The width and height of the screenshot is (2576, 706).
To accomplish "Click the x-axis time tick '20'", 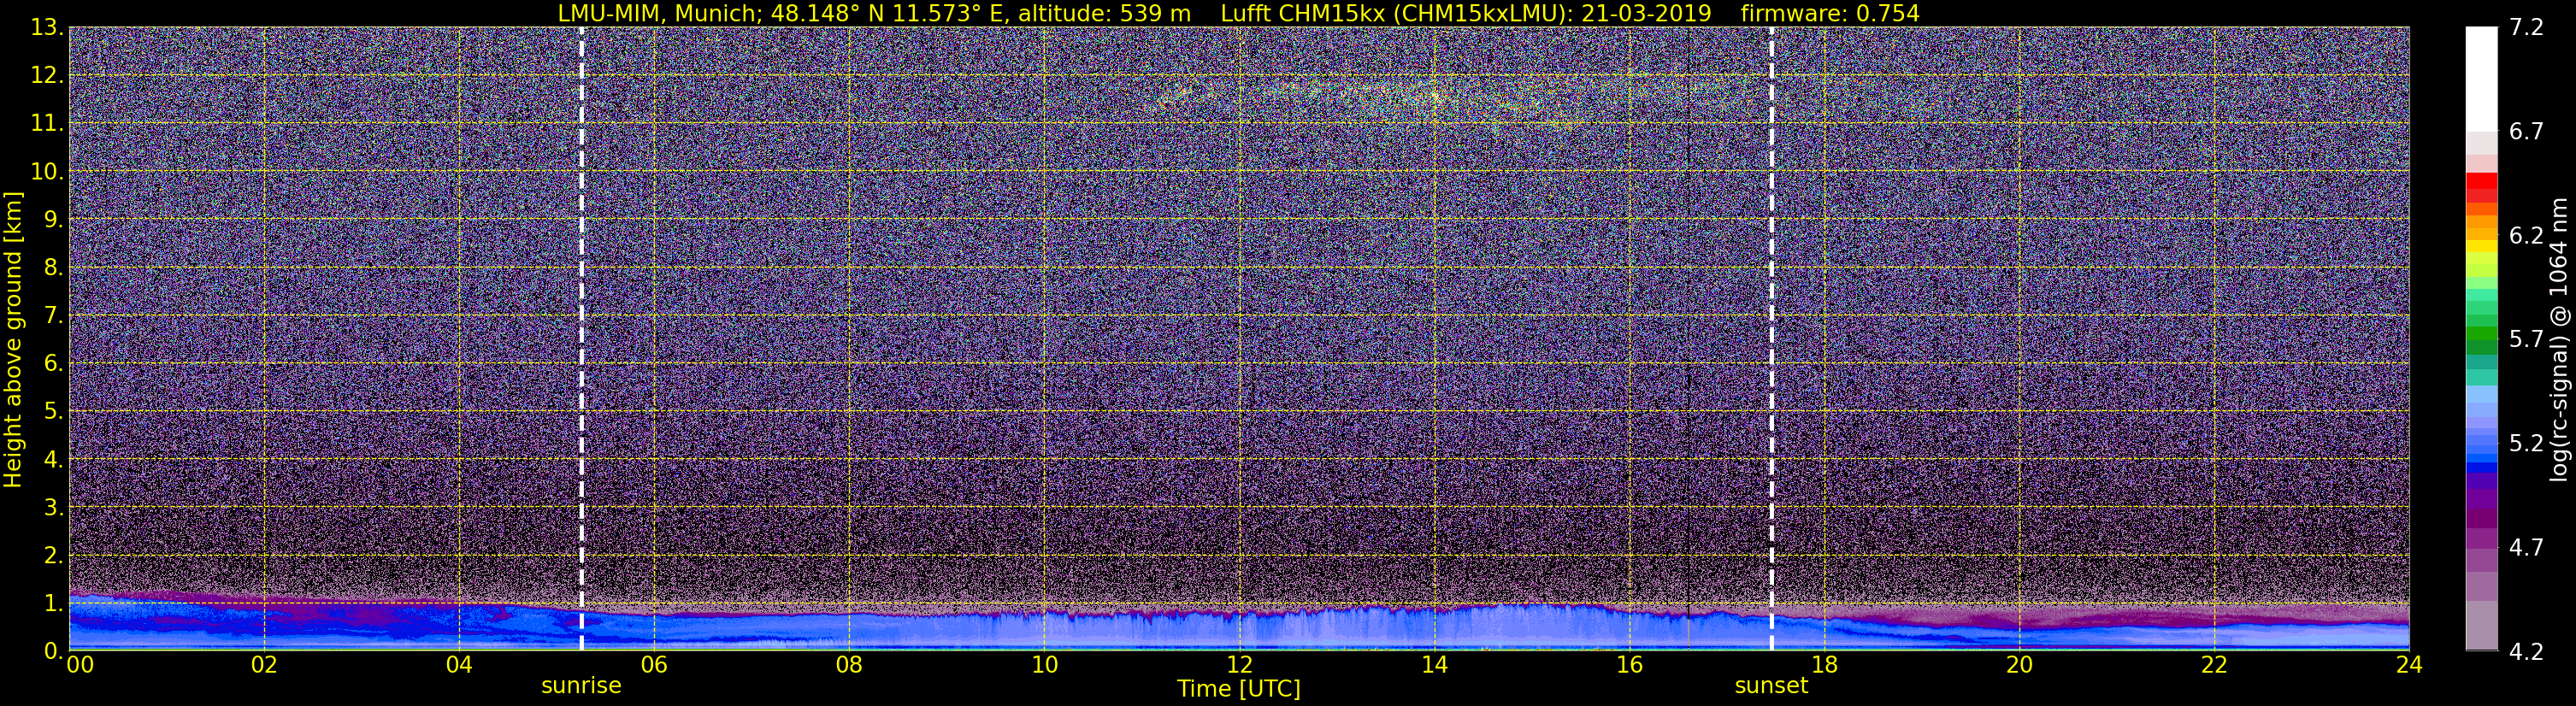I will [x=2019, y=666].
